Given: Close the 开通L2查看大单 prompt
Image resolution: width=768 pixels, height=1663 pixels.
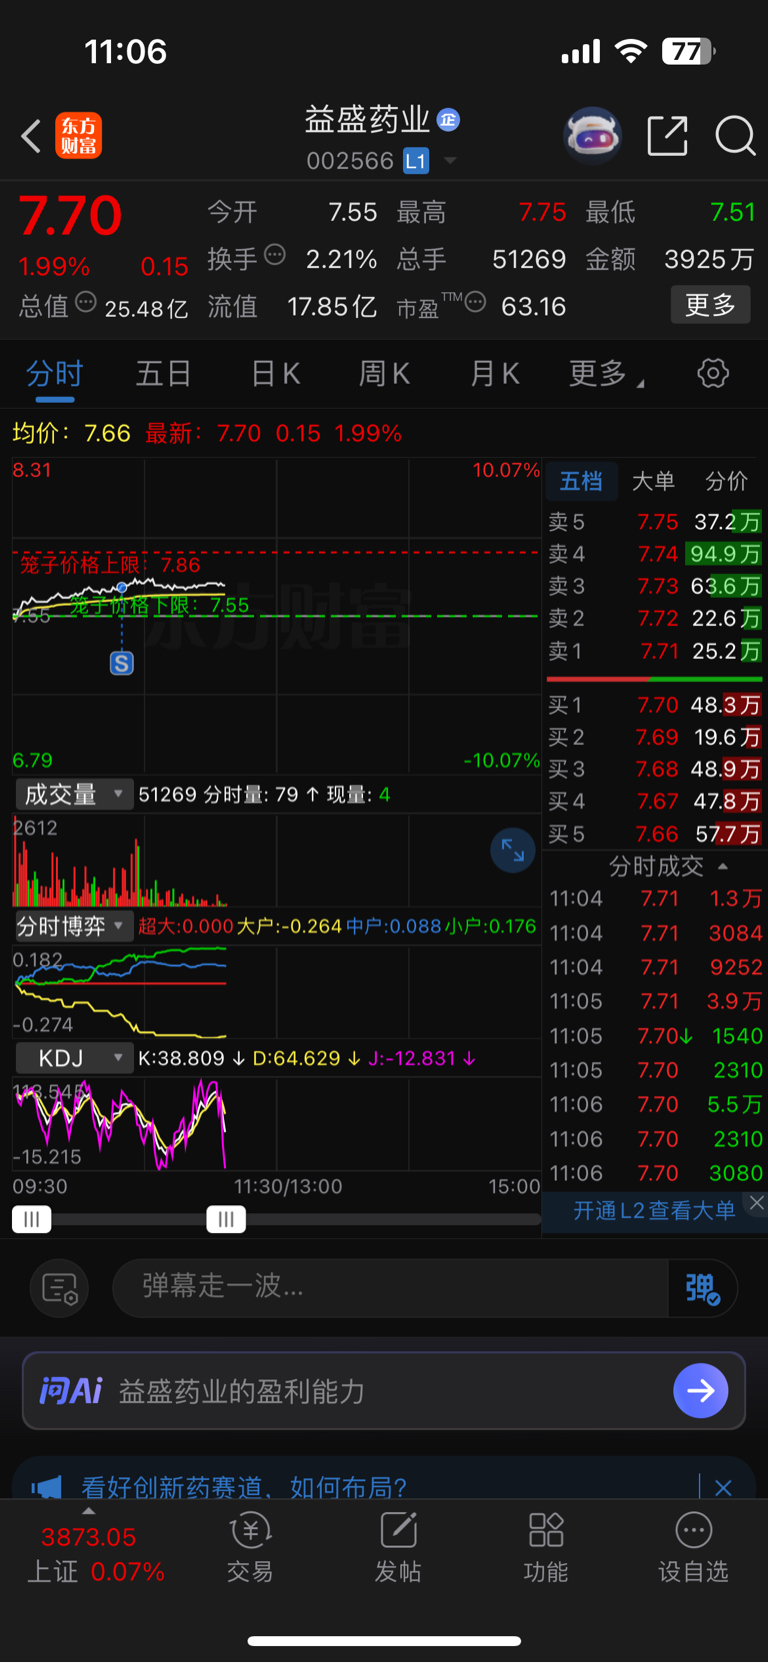Looking at the screenshot, I should (757, 1203).
